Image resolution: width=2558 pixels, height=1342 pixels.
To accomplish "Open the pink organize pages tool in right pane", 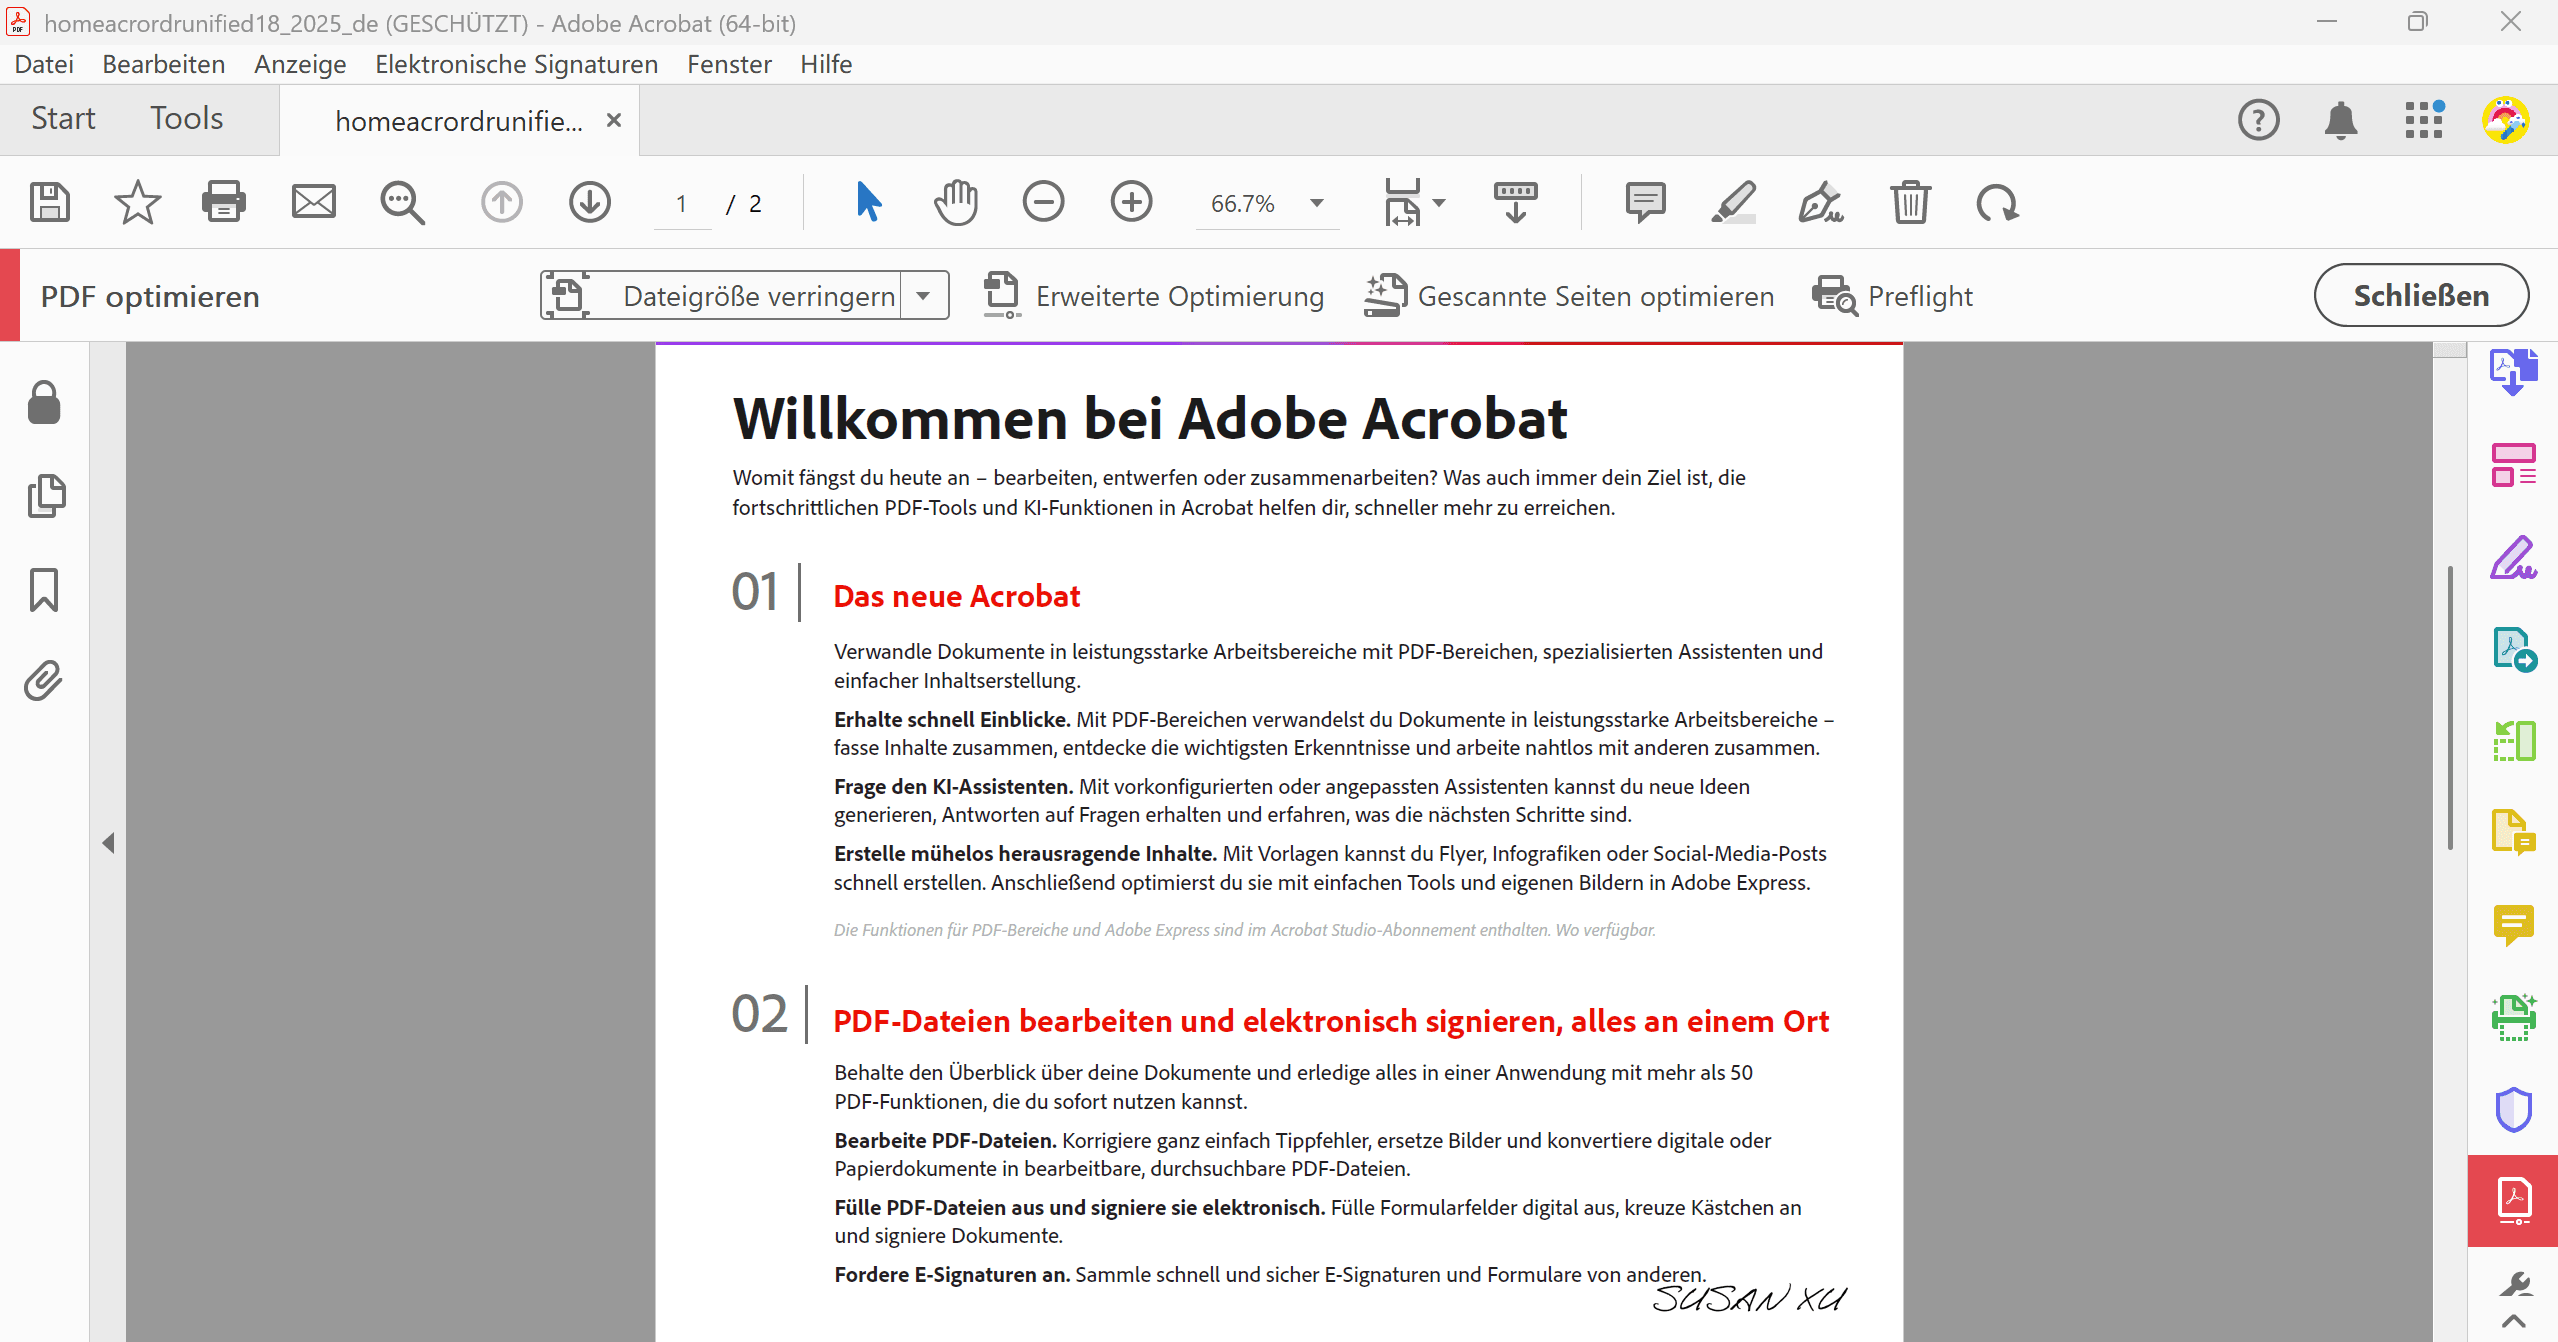I will (2513, 465).
